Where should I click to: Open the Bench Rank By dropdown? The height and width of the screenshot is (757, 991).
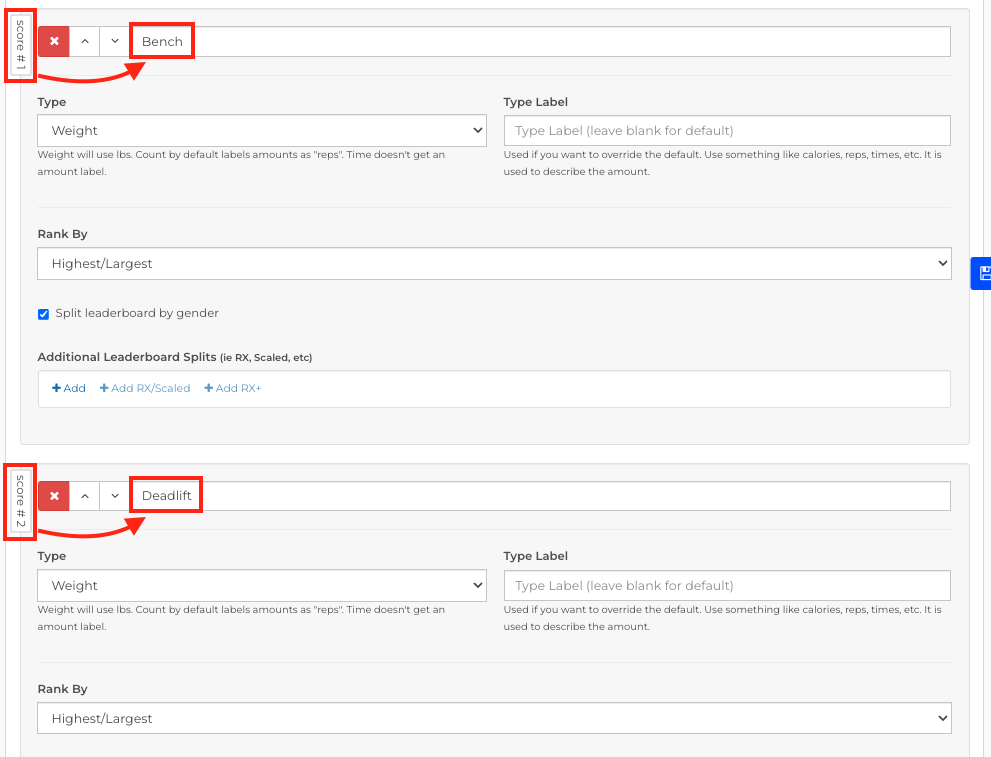(x=494, y=263)
